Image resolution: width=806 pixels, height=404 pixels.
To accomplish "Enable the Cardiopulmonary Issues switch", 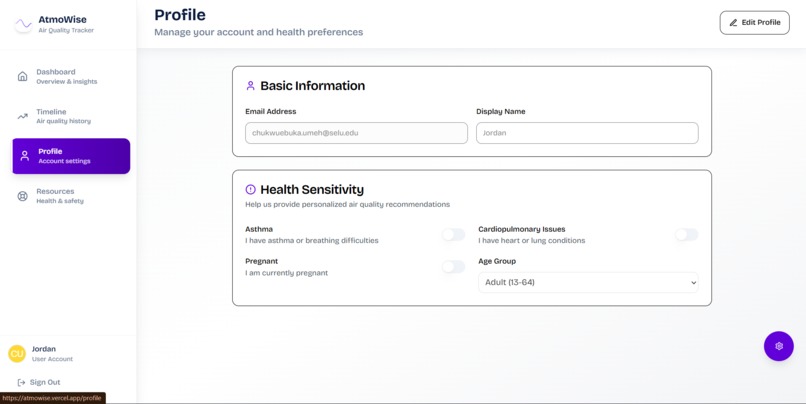I will [x=686, y=235].
